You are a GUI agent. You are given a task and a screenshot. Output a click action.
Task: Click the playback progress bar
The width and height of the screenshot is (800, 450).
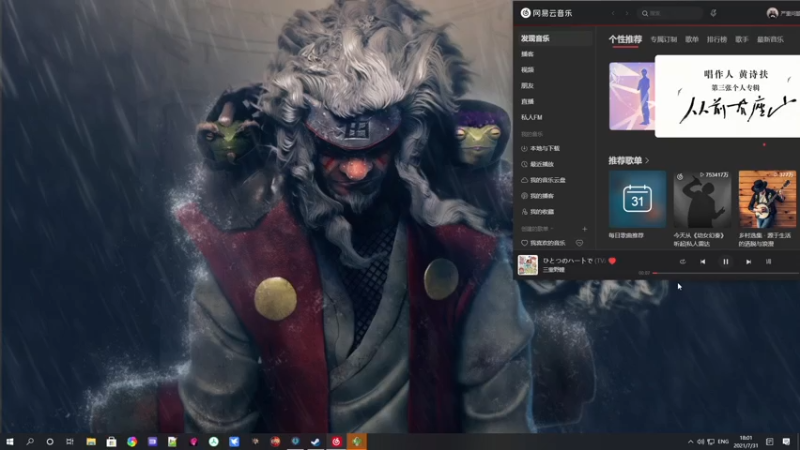point(726,273)
